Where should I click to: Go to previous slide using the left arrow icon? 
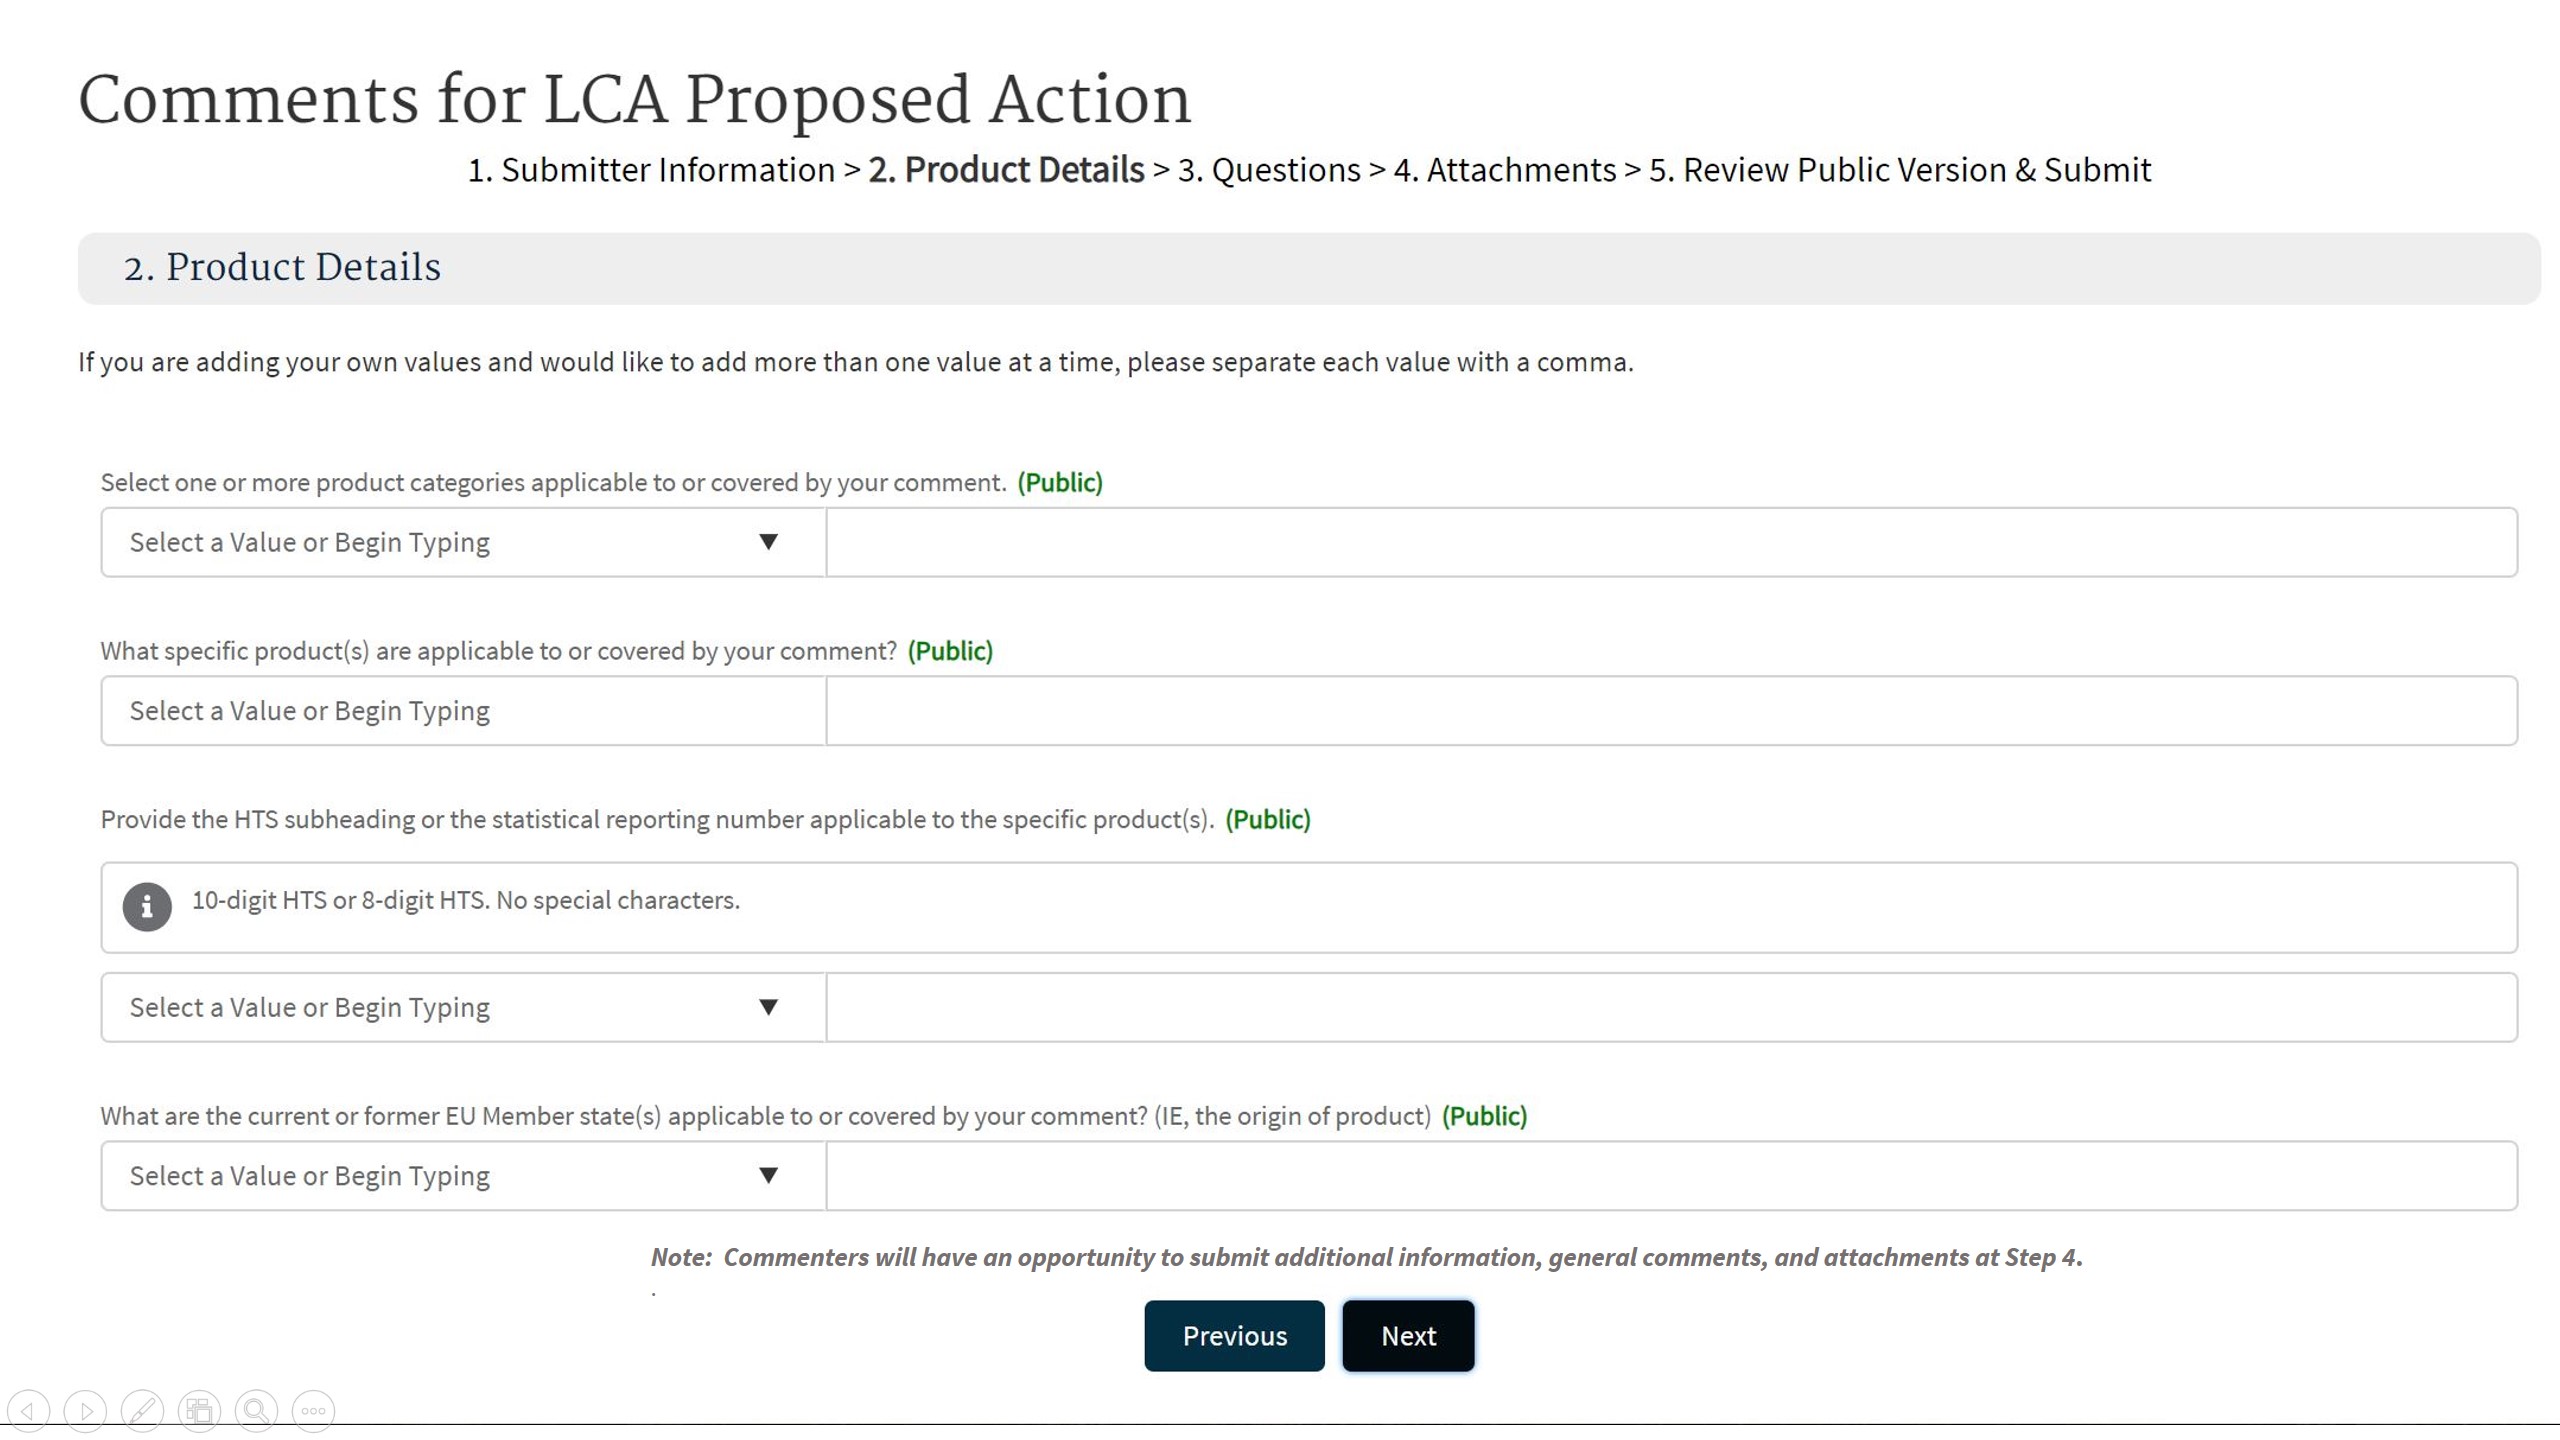tap(28, 1411)
